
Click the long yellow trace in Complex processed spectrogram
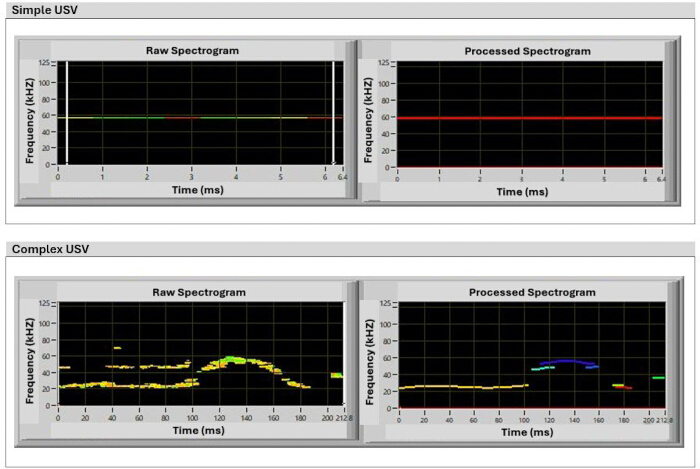pyautogui.click(x=463, y=387)
